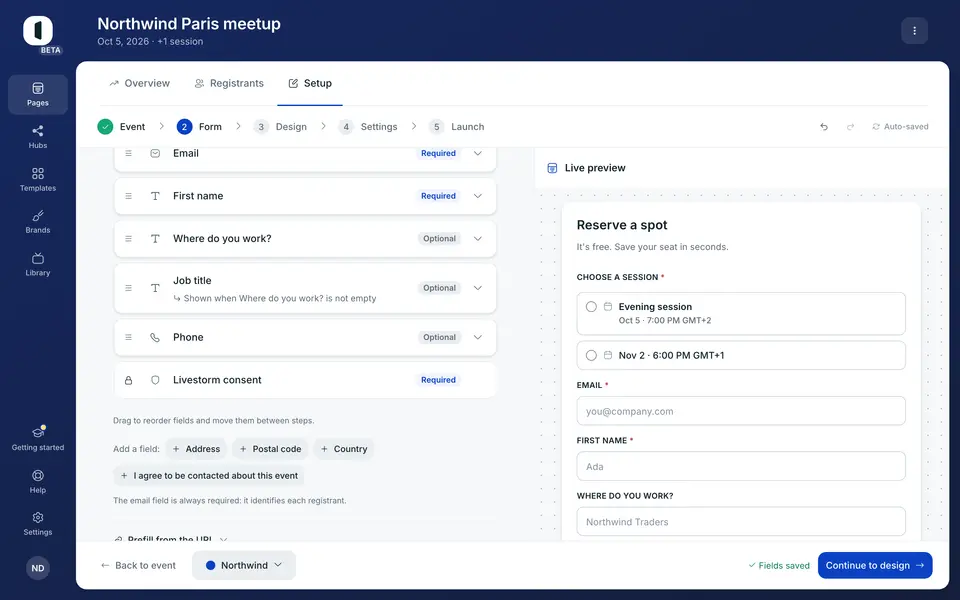Select the Nov 2 session radio button
This screenshot has height=600, width=960.
pos(591,355)
